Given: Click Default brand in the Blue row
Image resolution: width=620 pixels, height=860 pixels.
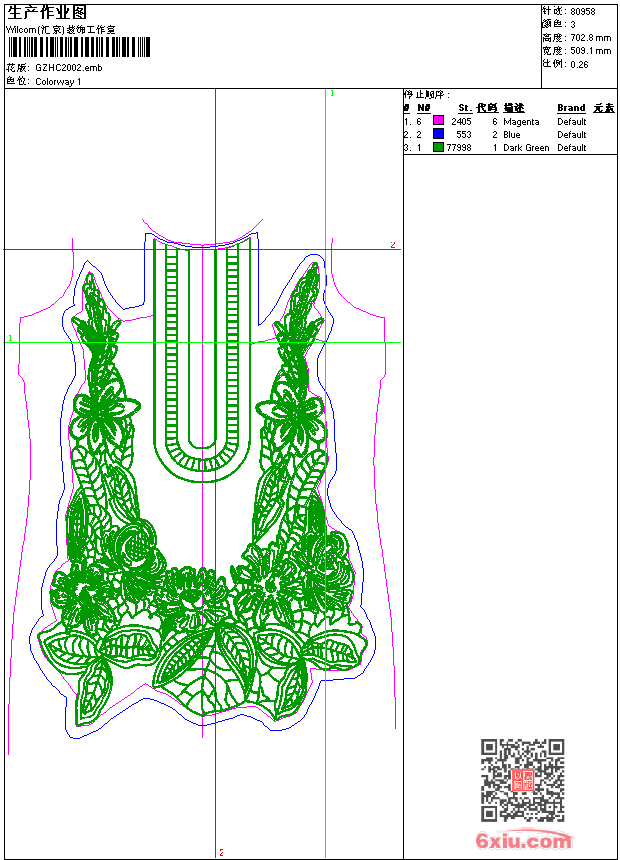Looking at the screenshot, I should coord(572,134).
